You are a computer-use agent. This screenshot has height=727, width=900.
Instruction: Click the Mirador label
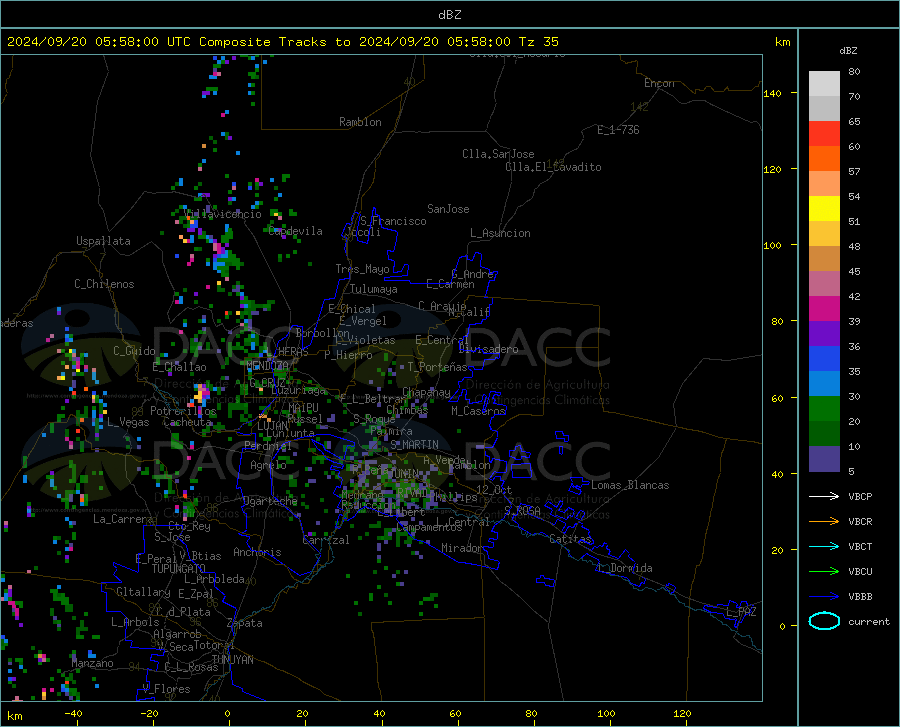(x=462, y=548)
